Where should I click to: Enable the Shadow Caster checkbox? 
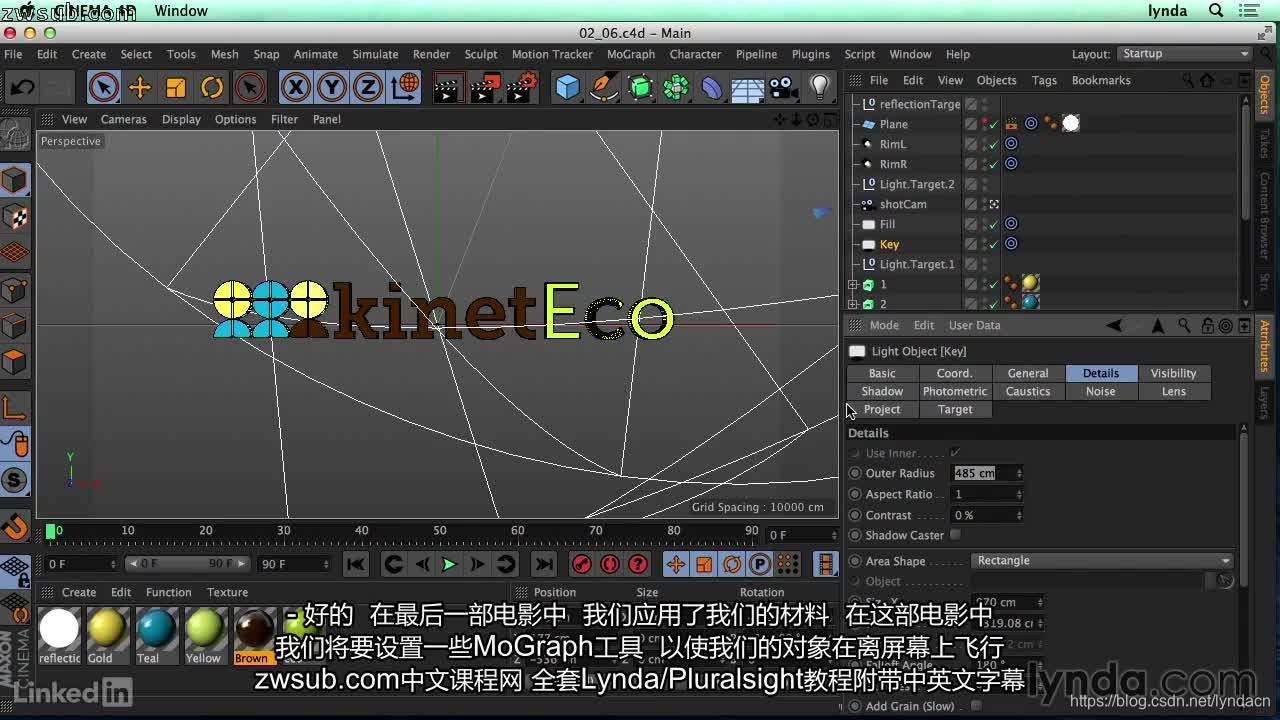click(x=955, y=535)
